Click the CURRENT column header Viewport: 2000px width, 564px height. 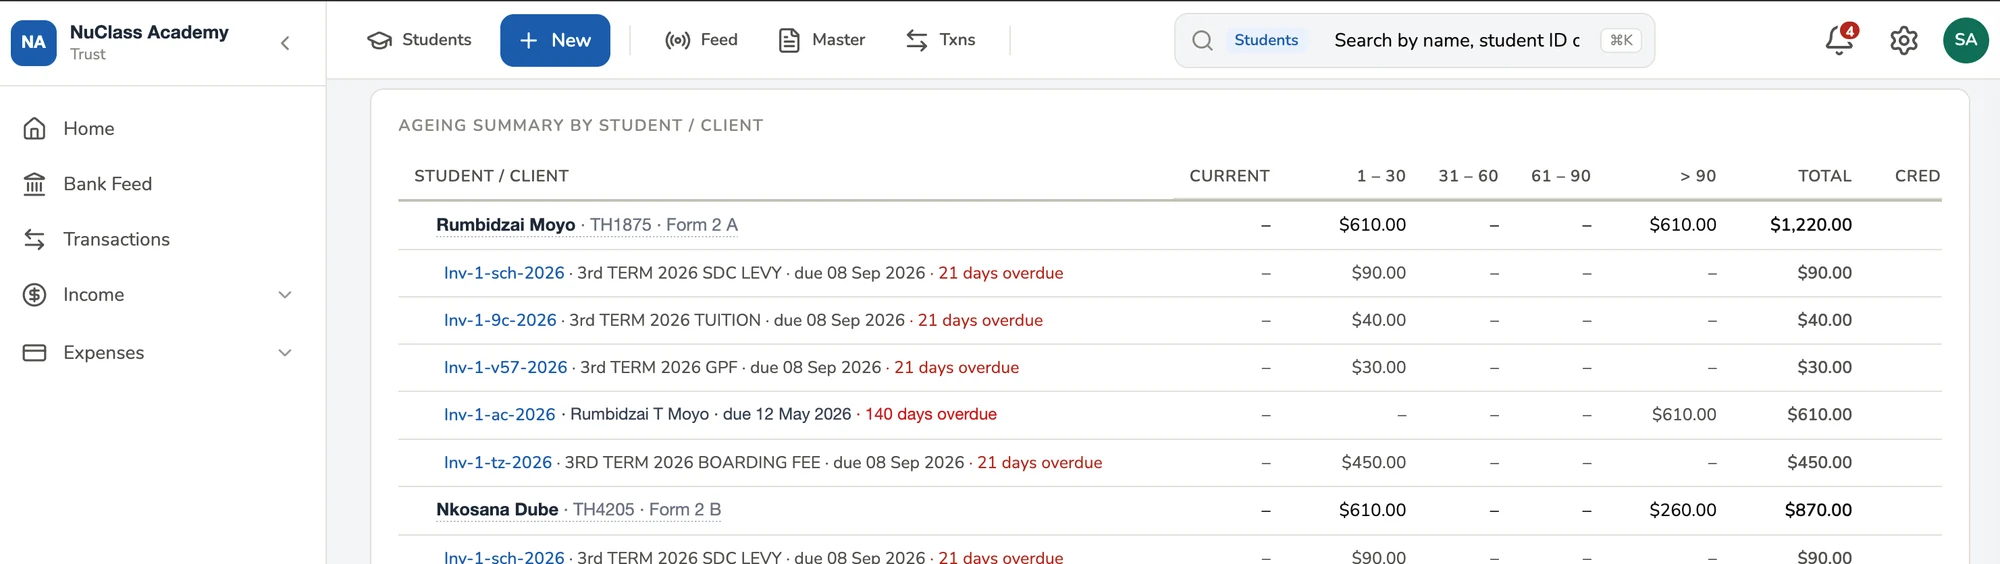tap(1229, 176)
